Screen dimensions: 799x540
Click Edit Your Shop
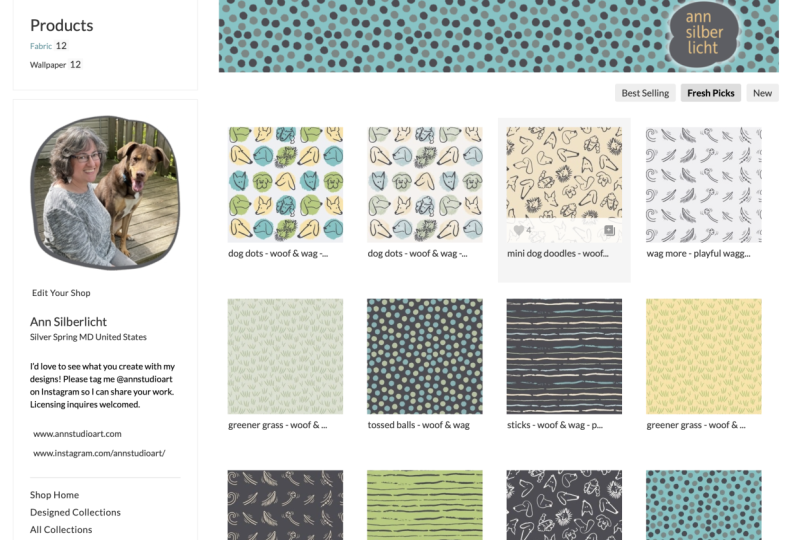61,293
